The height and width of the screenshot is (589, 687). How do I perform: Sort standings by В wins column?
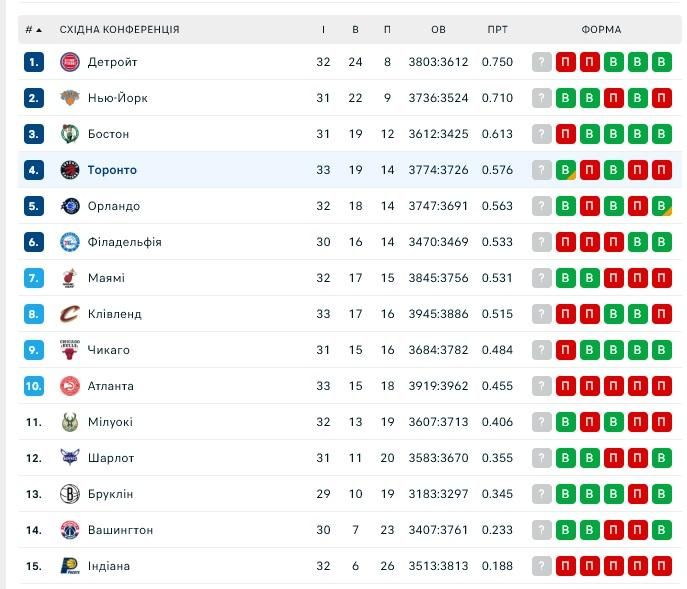pyautogui.click(x=355, y=30)
